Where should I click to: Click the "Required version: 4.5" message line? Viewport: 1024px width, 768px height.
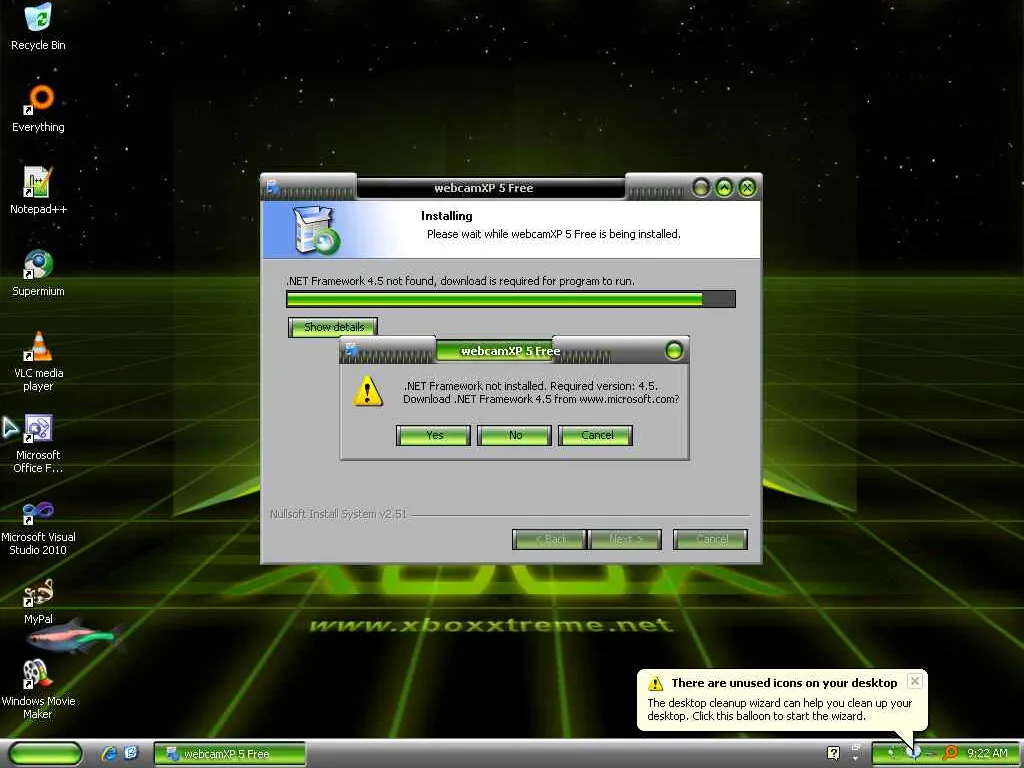point(530,386)
